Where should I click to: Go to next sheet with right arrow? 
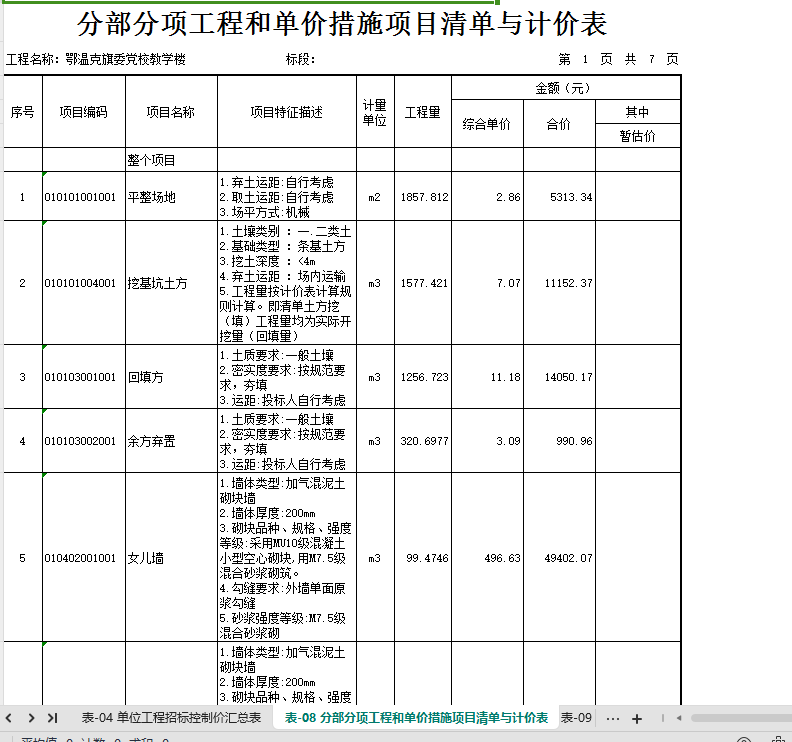[x=31, y=718]
